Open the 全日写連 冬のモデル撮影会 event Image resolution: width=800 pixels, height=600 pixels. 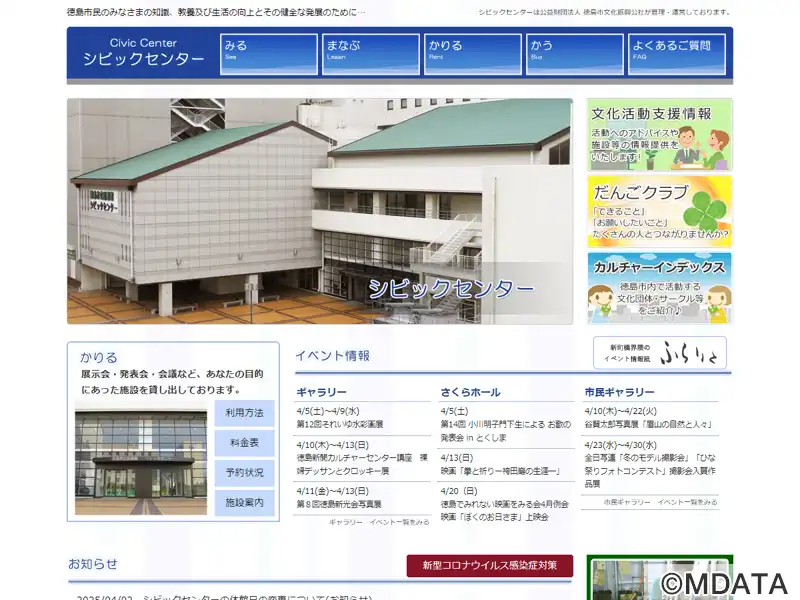click(x=650, y=470)
